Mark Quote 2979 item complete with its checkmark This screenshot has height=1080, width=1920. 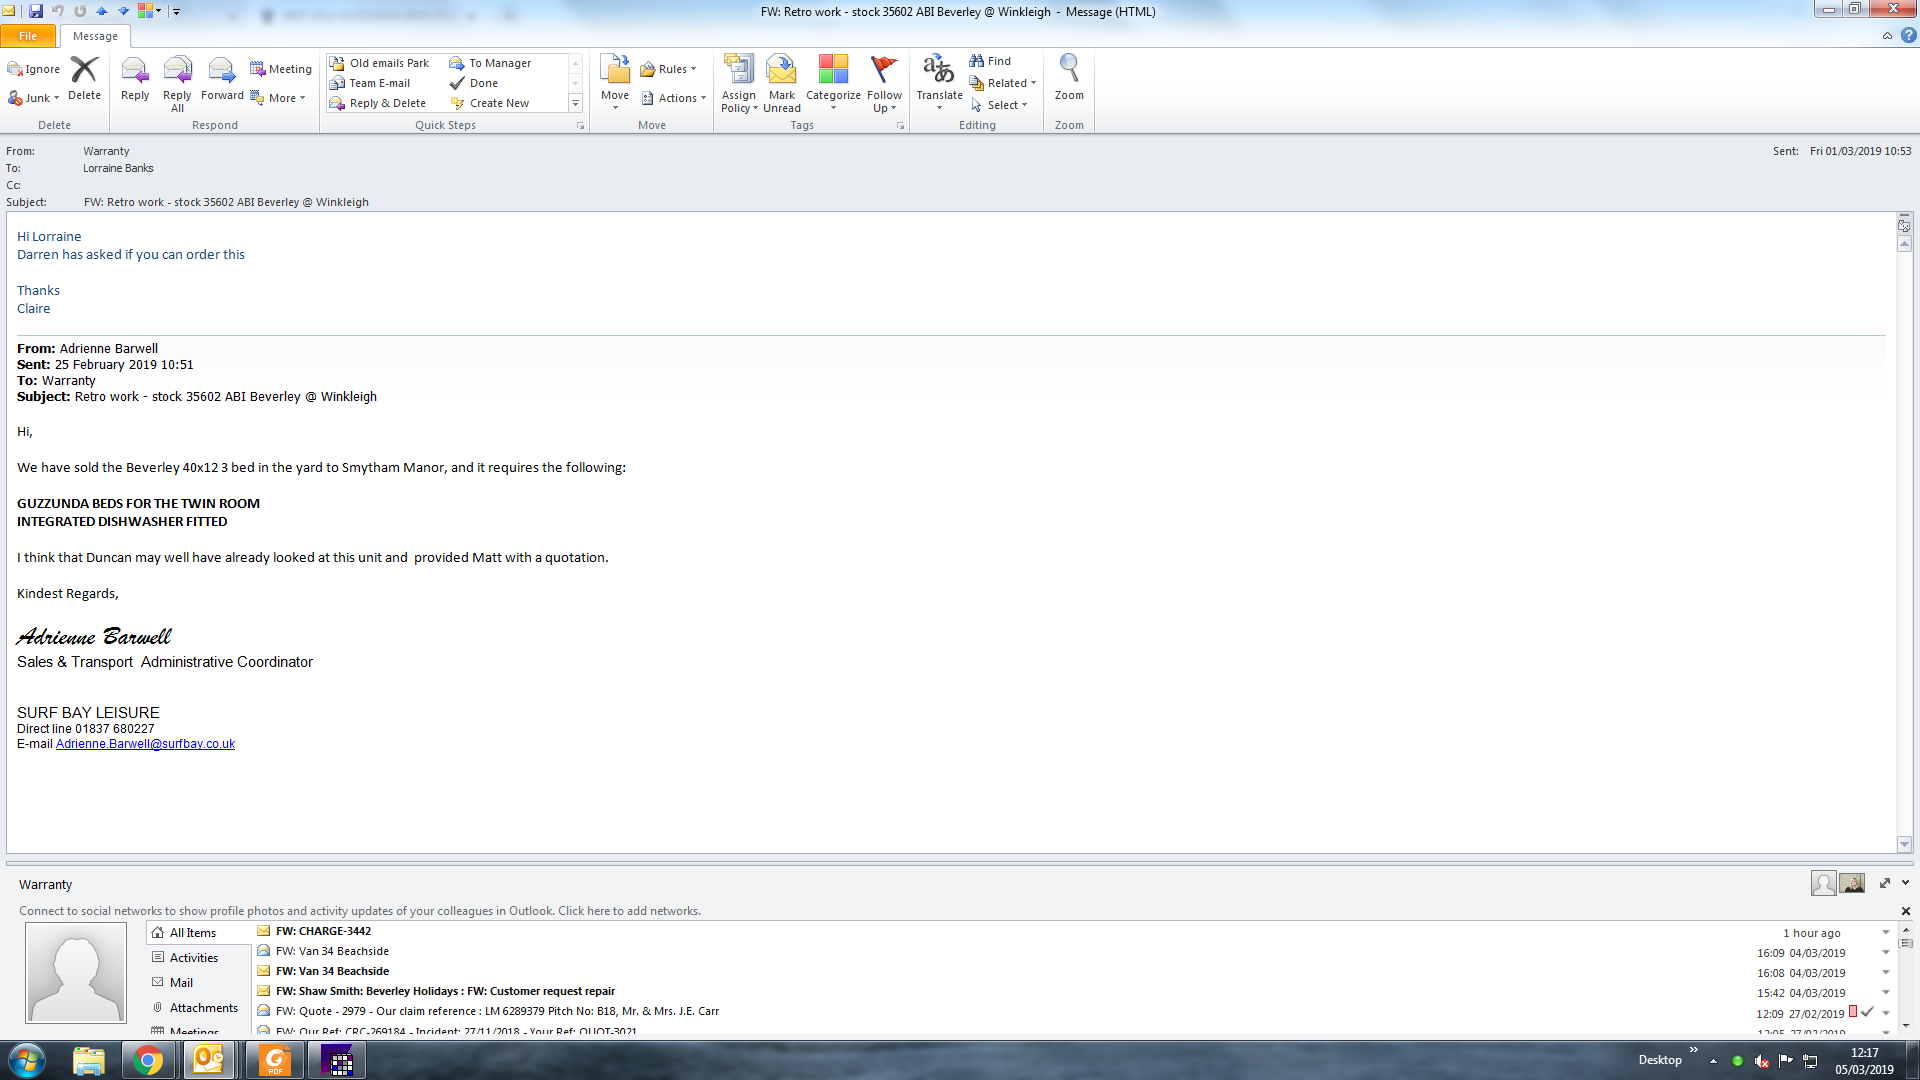[x=1867, y=1012]
